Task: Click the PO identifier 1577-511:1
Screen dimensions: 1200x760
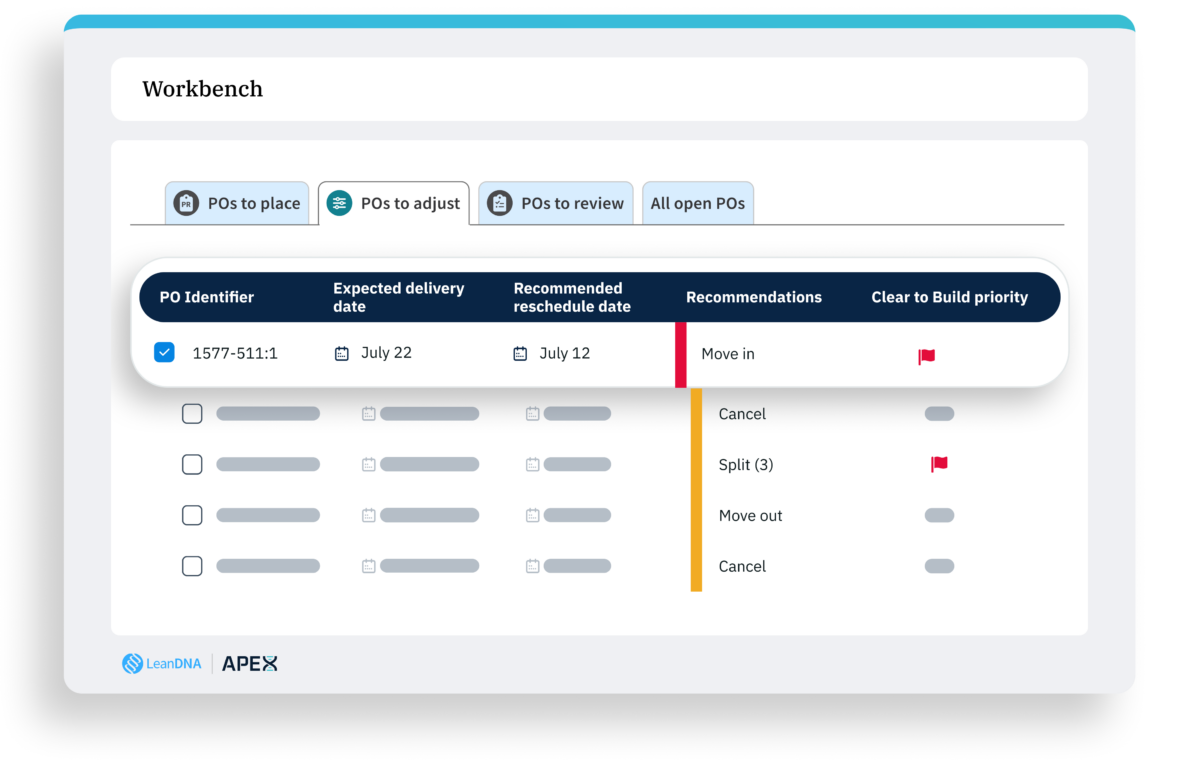Action: click(235, 353)
